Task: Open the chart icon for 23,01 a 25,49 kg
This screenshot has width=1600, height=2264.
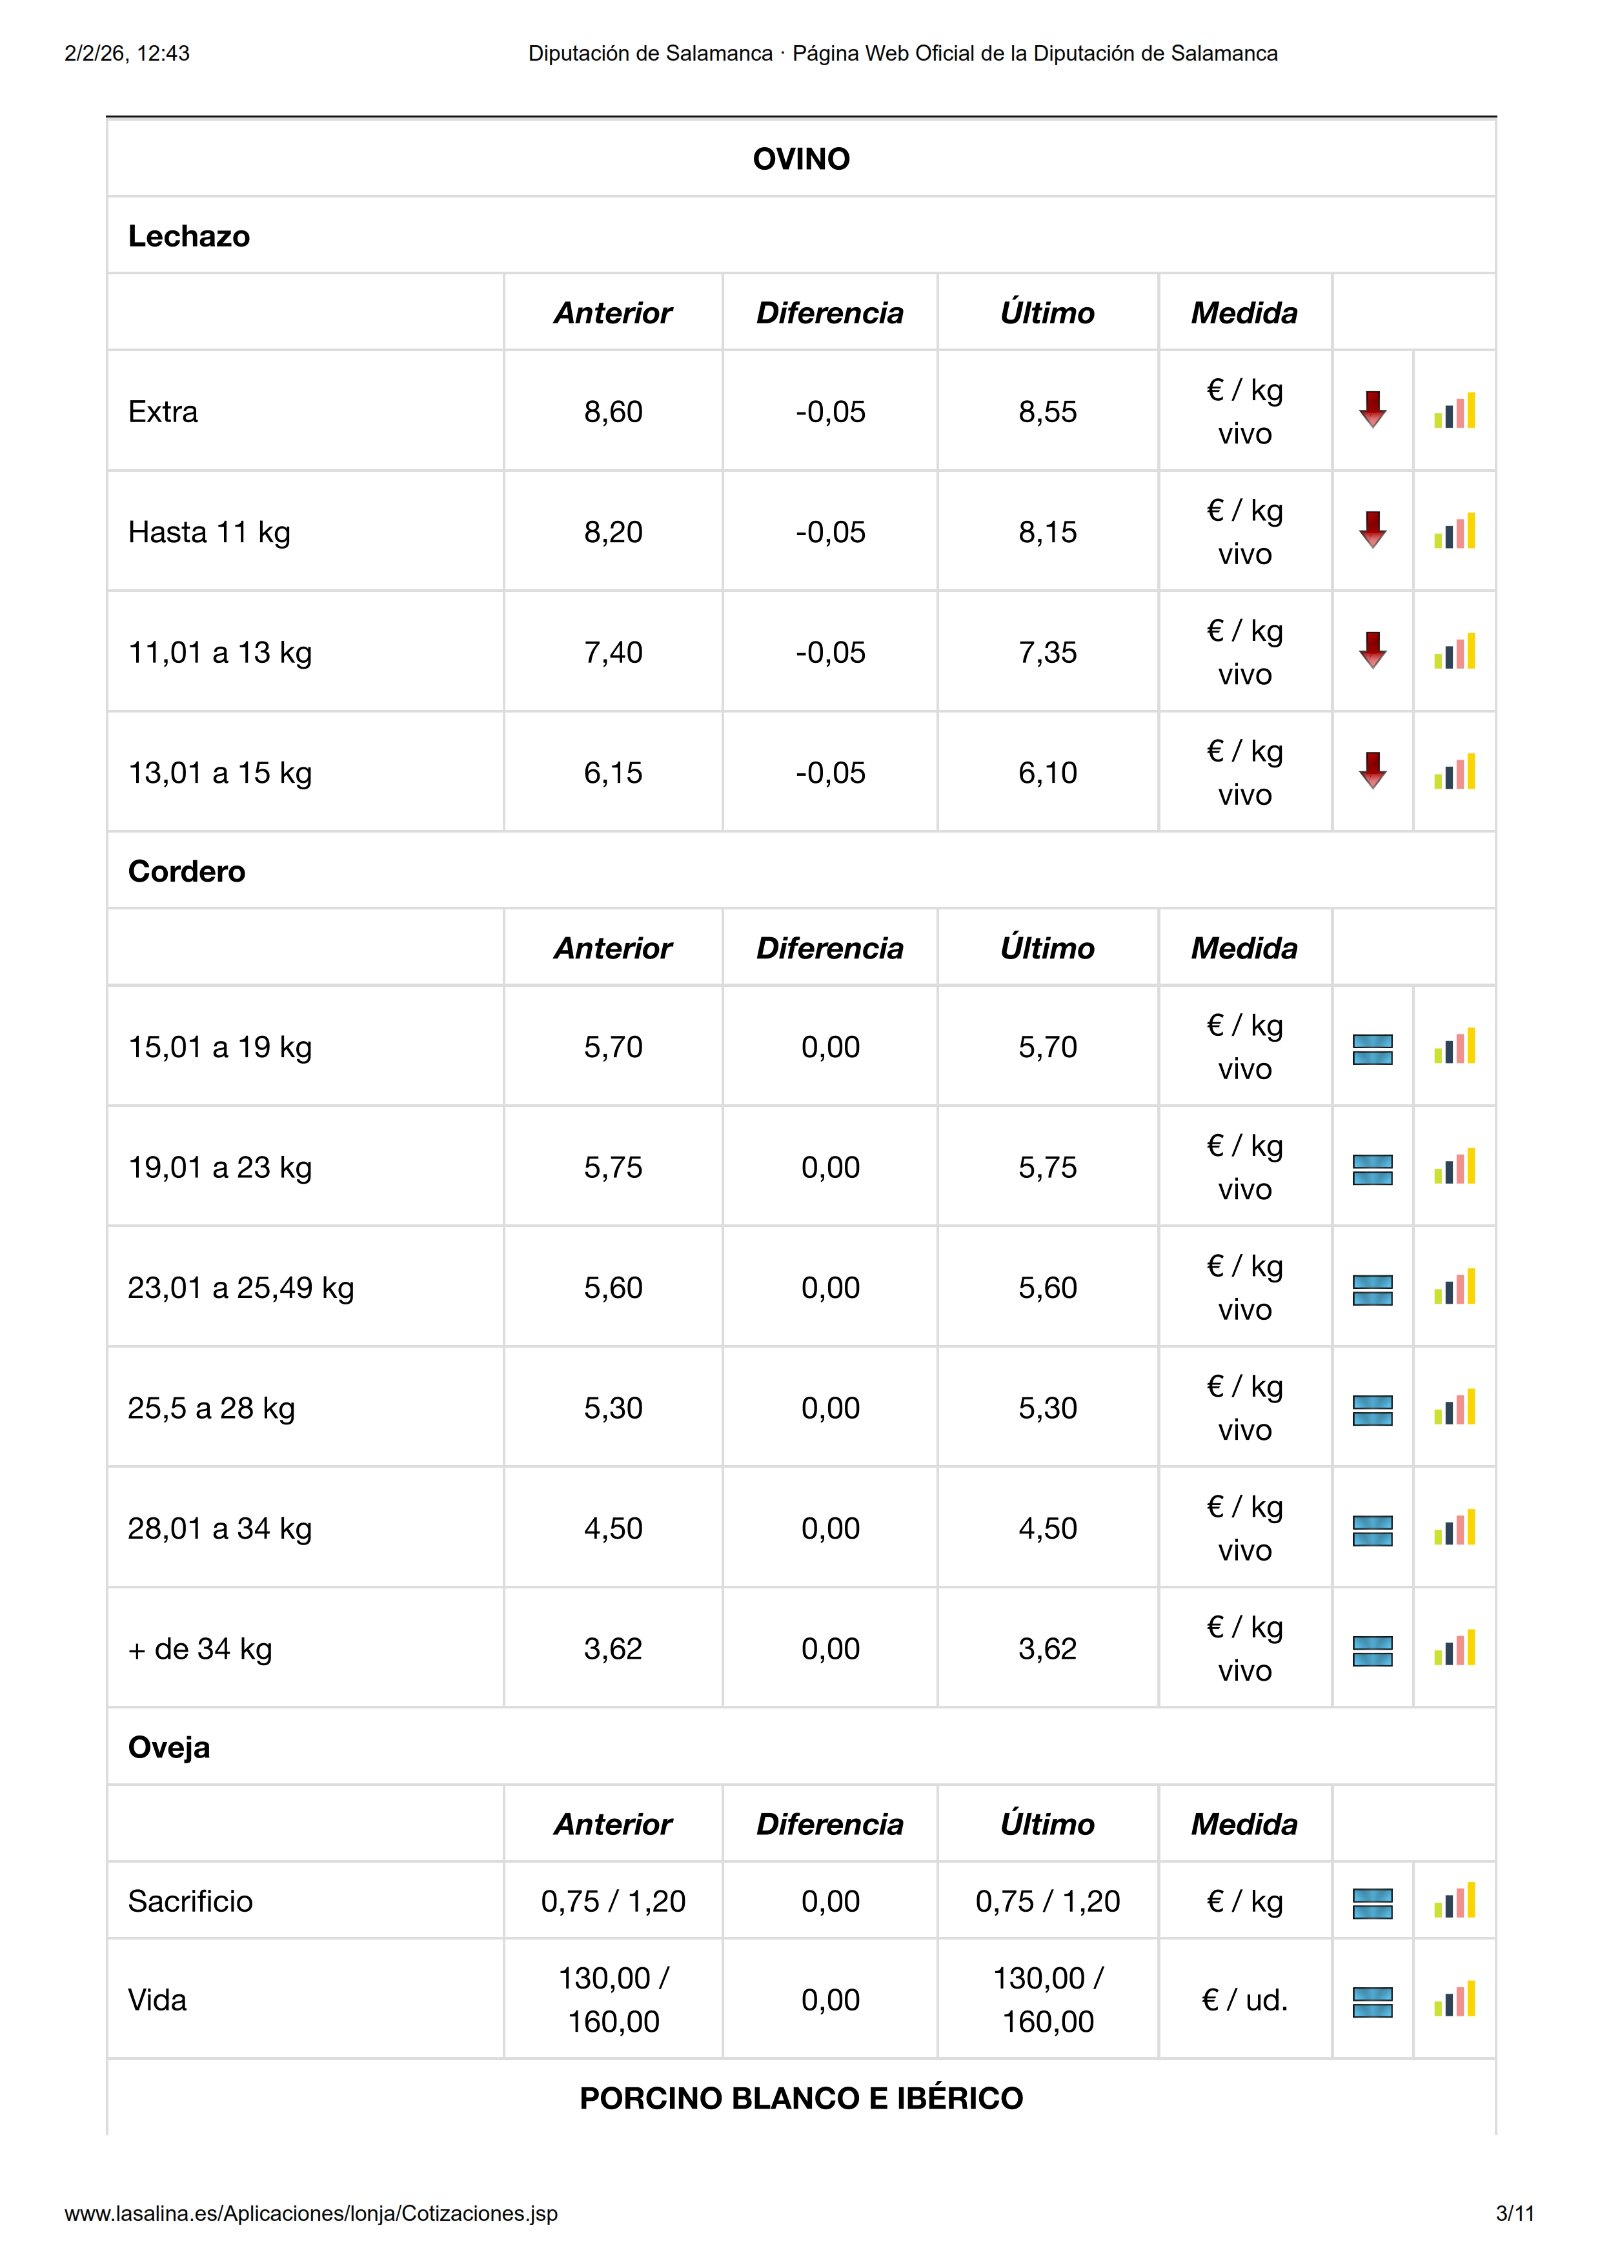Action: tap(1454, 1288)
